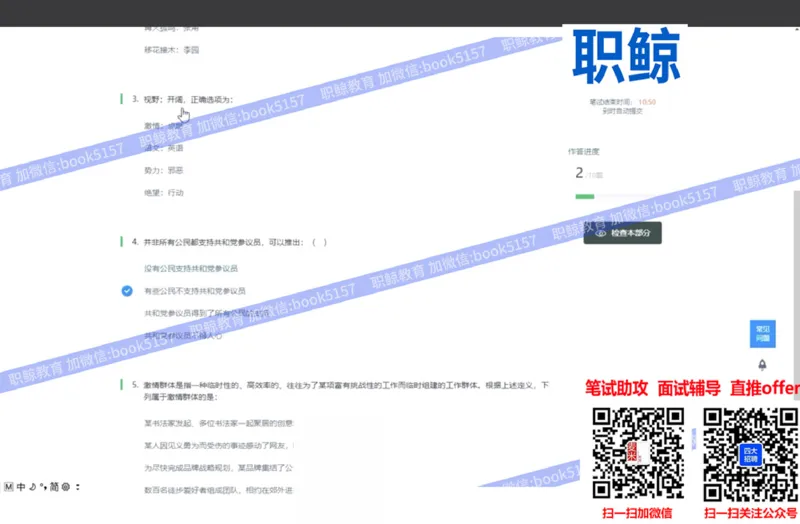Choose option 势力：邪恶 in question 3
Viewport: 800px width, 524px height.
pos(163,170)
